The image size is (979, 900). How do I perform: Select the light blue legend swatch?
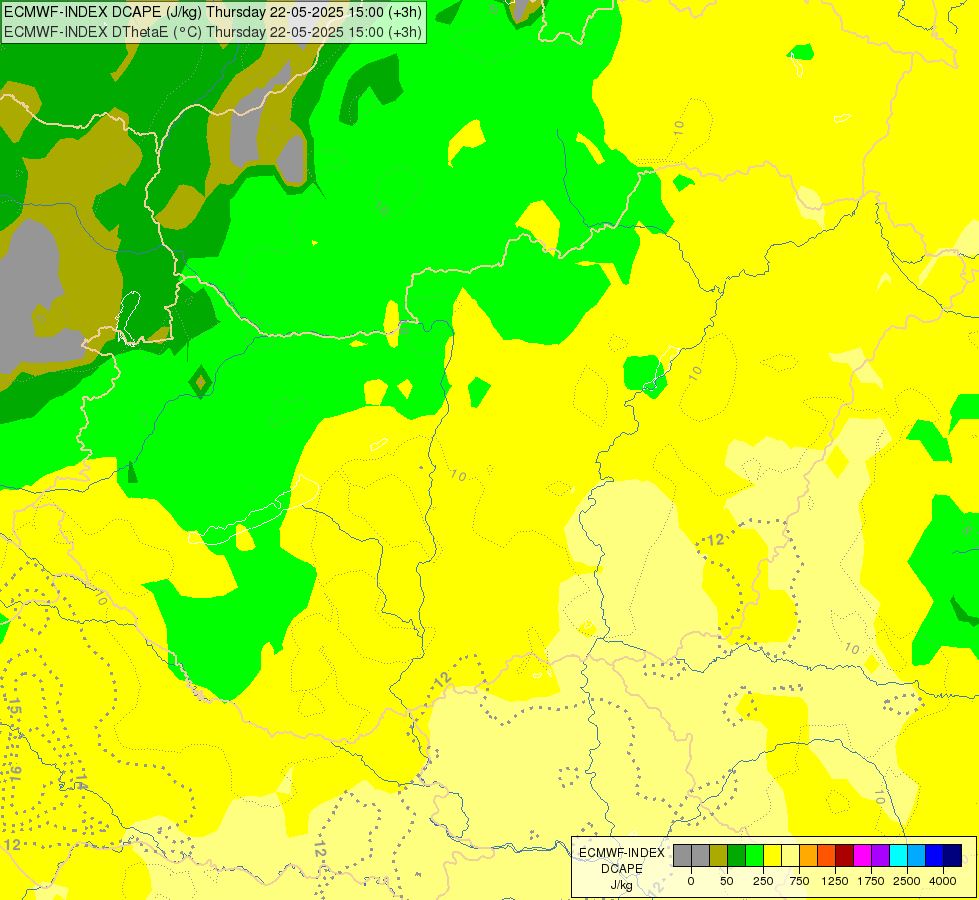tap(917, 855)
